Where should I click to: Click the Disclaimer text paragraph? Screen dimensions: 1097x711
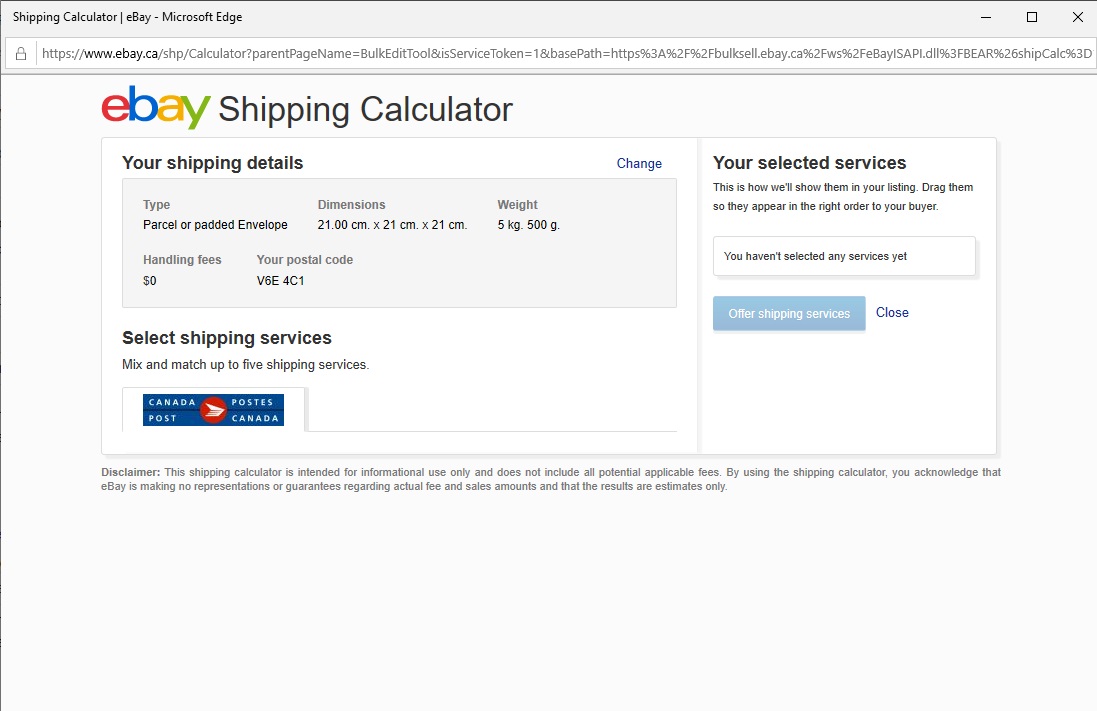550,479
